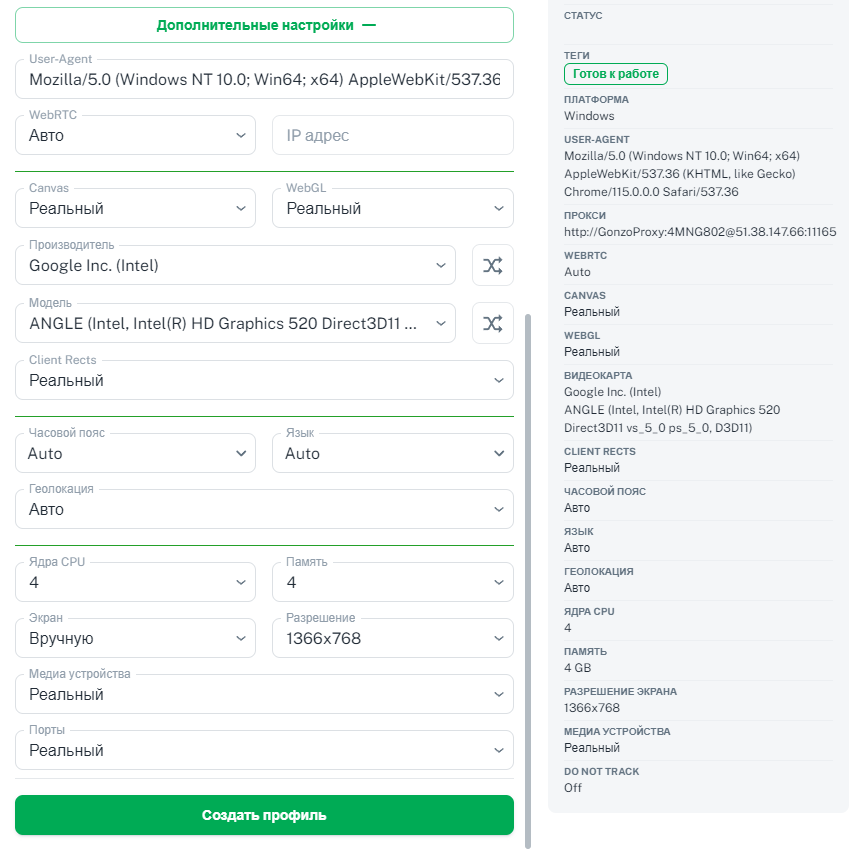Click the Windows platform value in summary

pos(589,116)
